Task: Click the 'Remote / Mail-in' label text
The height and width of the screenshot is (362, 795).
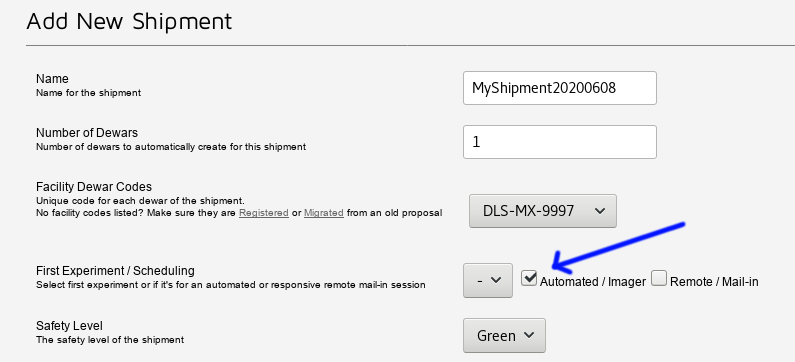Action: 714,282
